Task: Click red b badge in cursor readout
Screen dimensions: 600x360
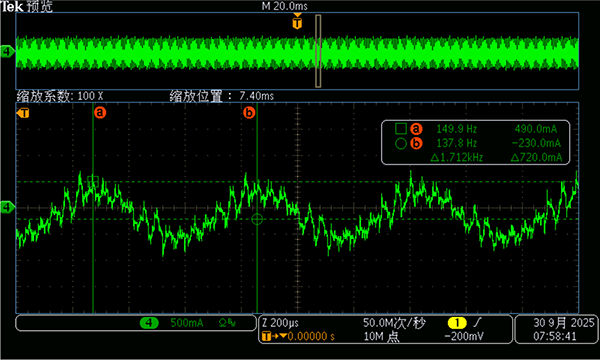Action: pos(416,143)
